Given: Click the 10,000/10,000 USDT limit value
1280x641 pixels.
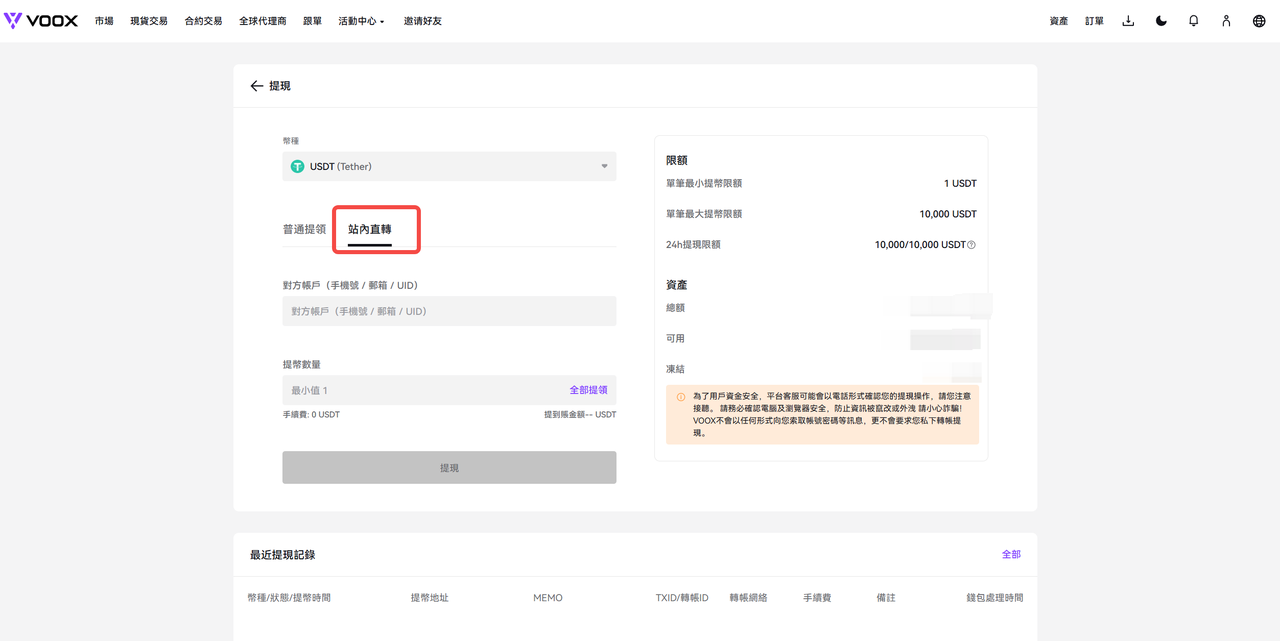Looking at the screenshot, I should click(x=920, y=245).
